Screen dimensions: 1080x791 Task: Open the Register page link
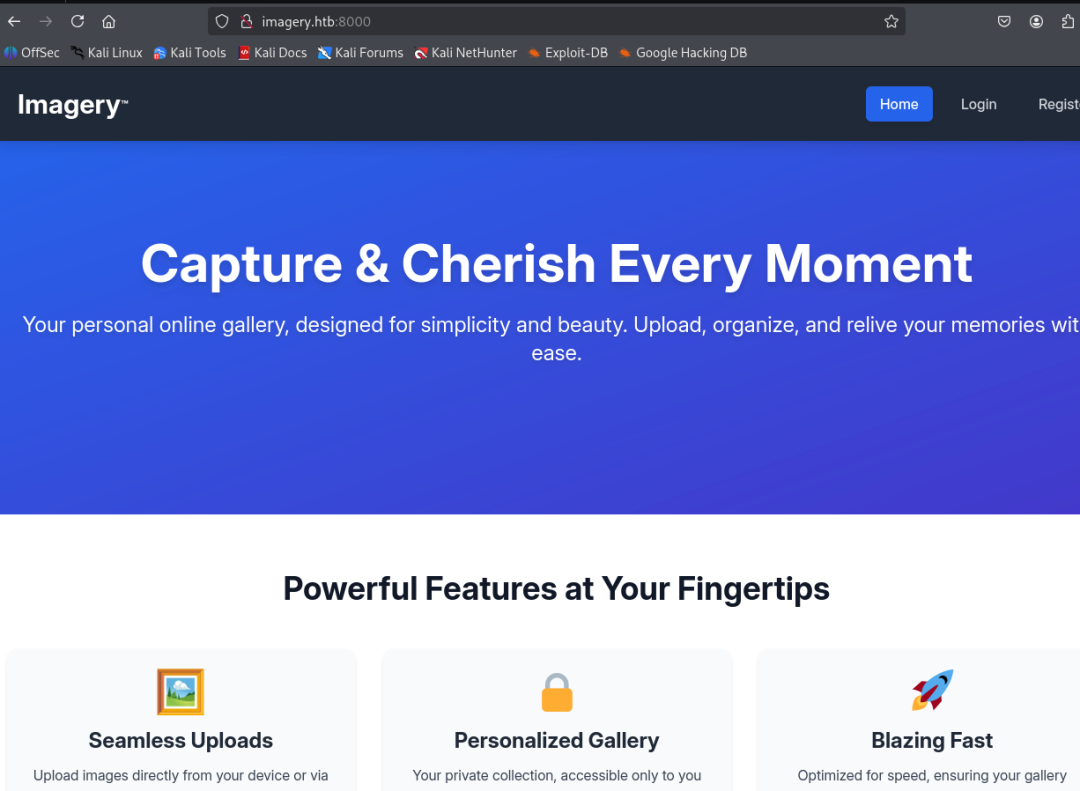click(1059, 104)
